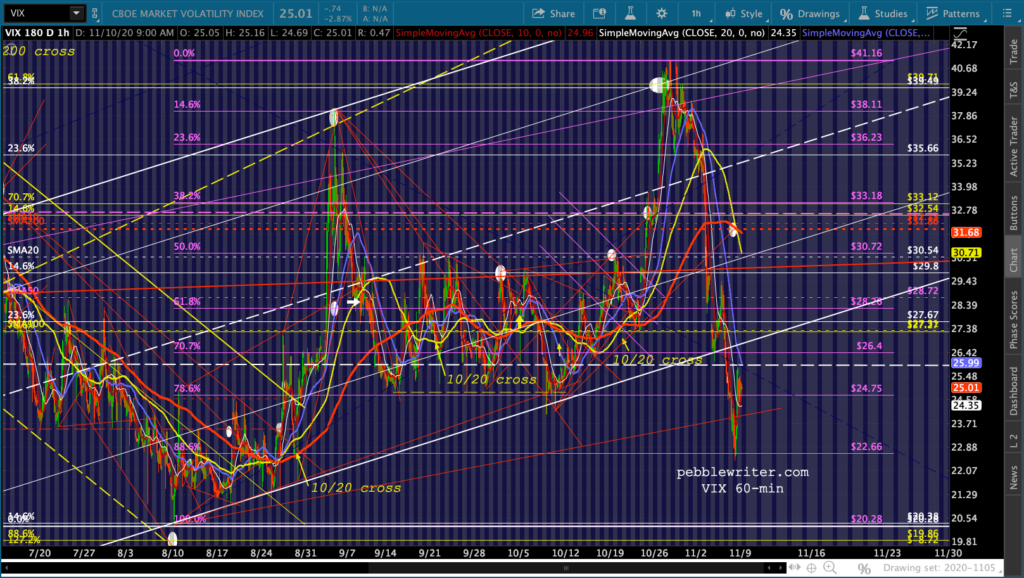Click the $38.11 Fibonacci level label

[x=866, y=104]
